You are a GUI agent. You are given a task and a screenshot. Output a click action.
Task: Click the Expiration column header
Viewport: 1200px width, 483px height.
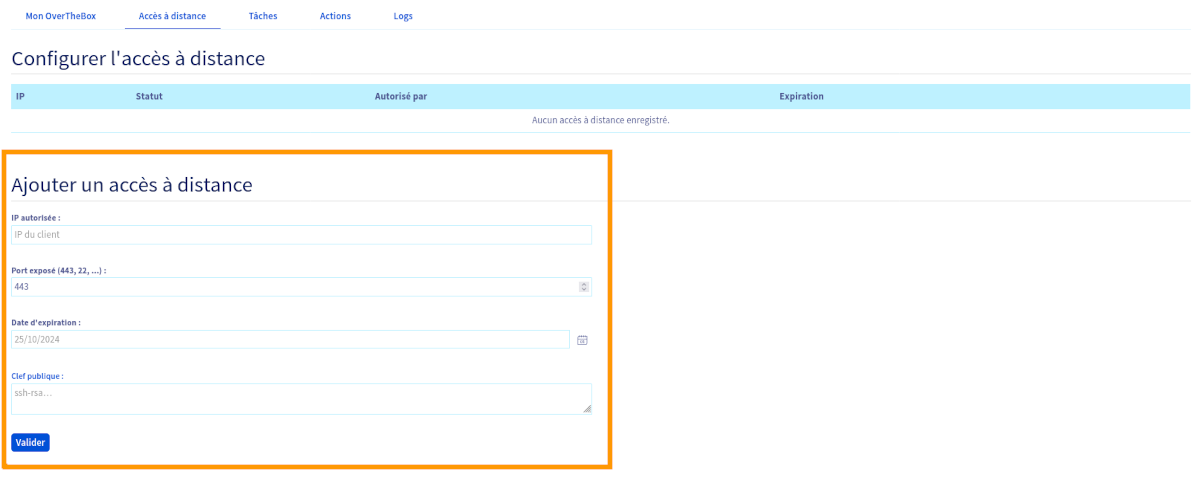coord(801,97)
